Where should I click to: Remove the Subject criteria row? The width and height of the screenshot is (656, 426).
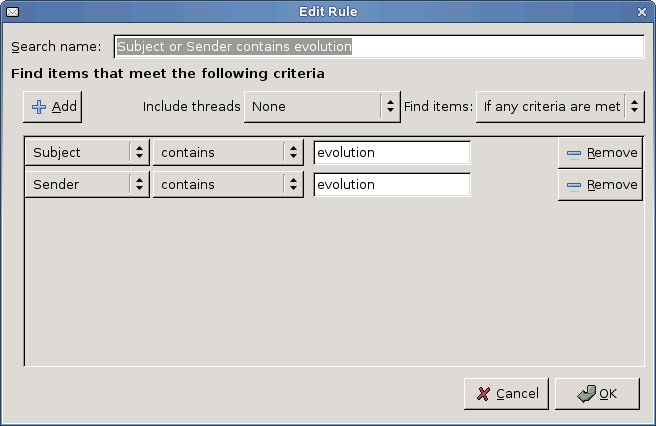click(x=600, y=153)
